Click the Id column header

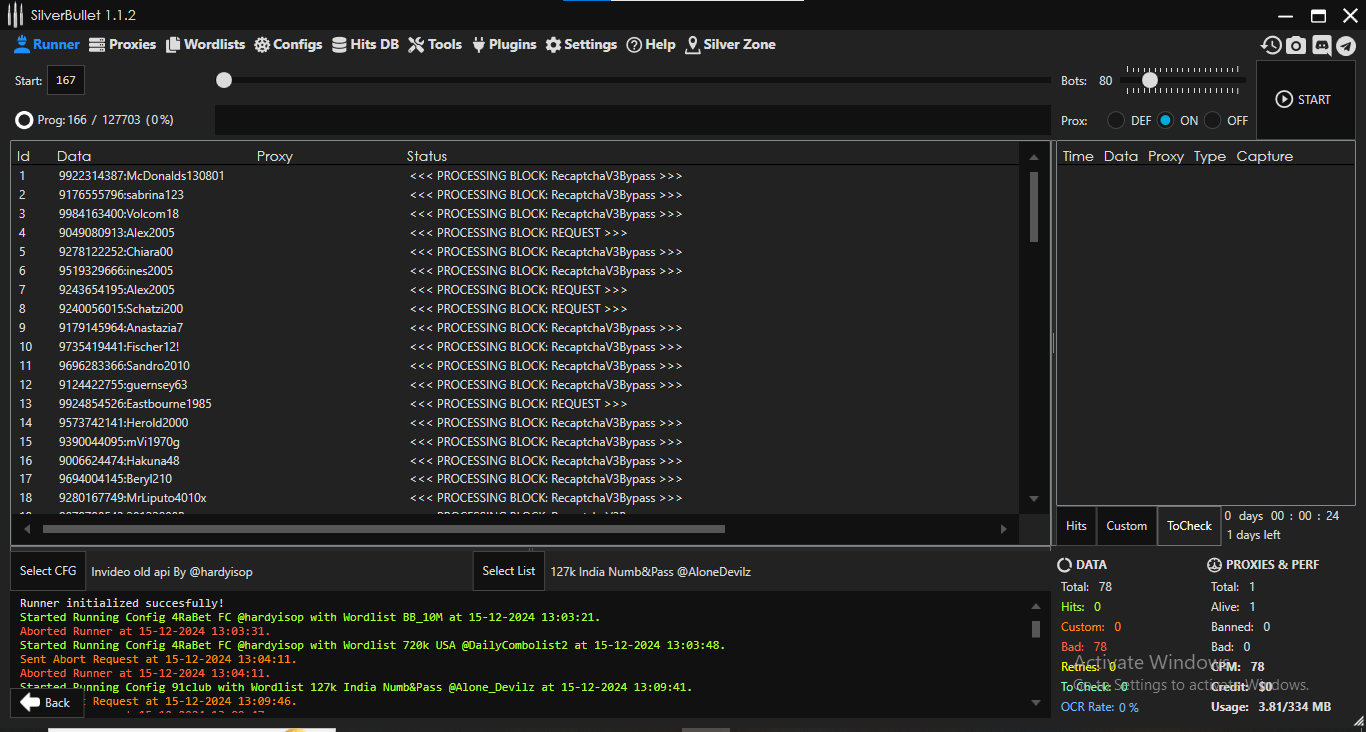coord(23,156)
